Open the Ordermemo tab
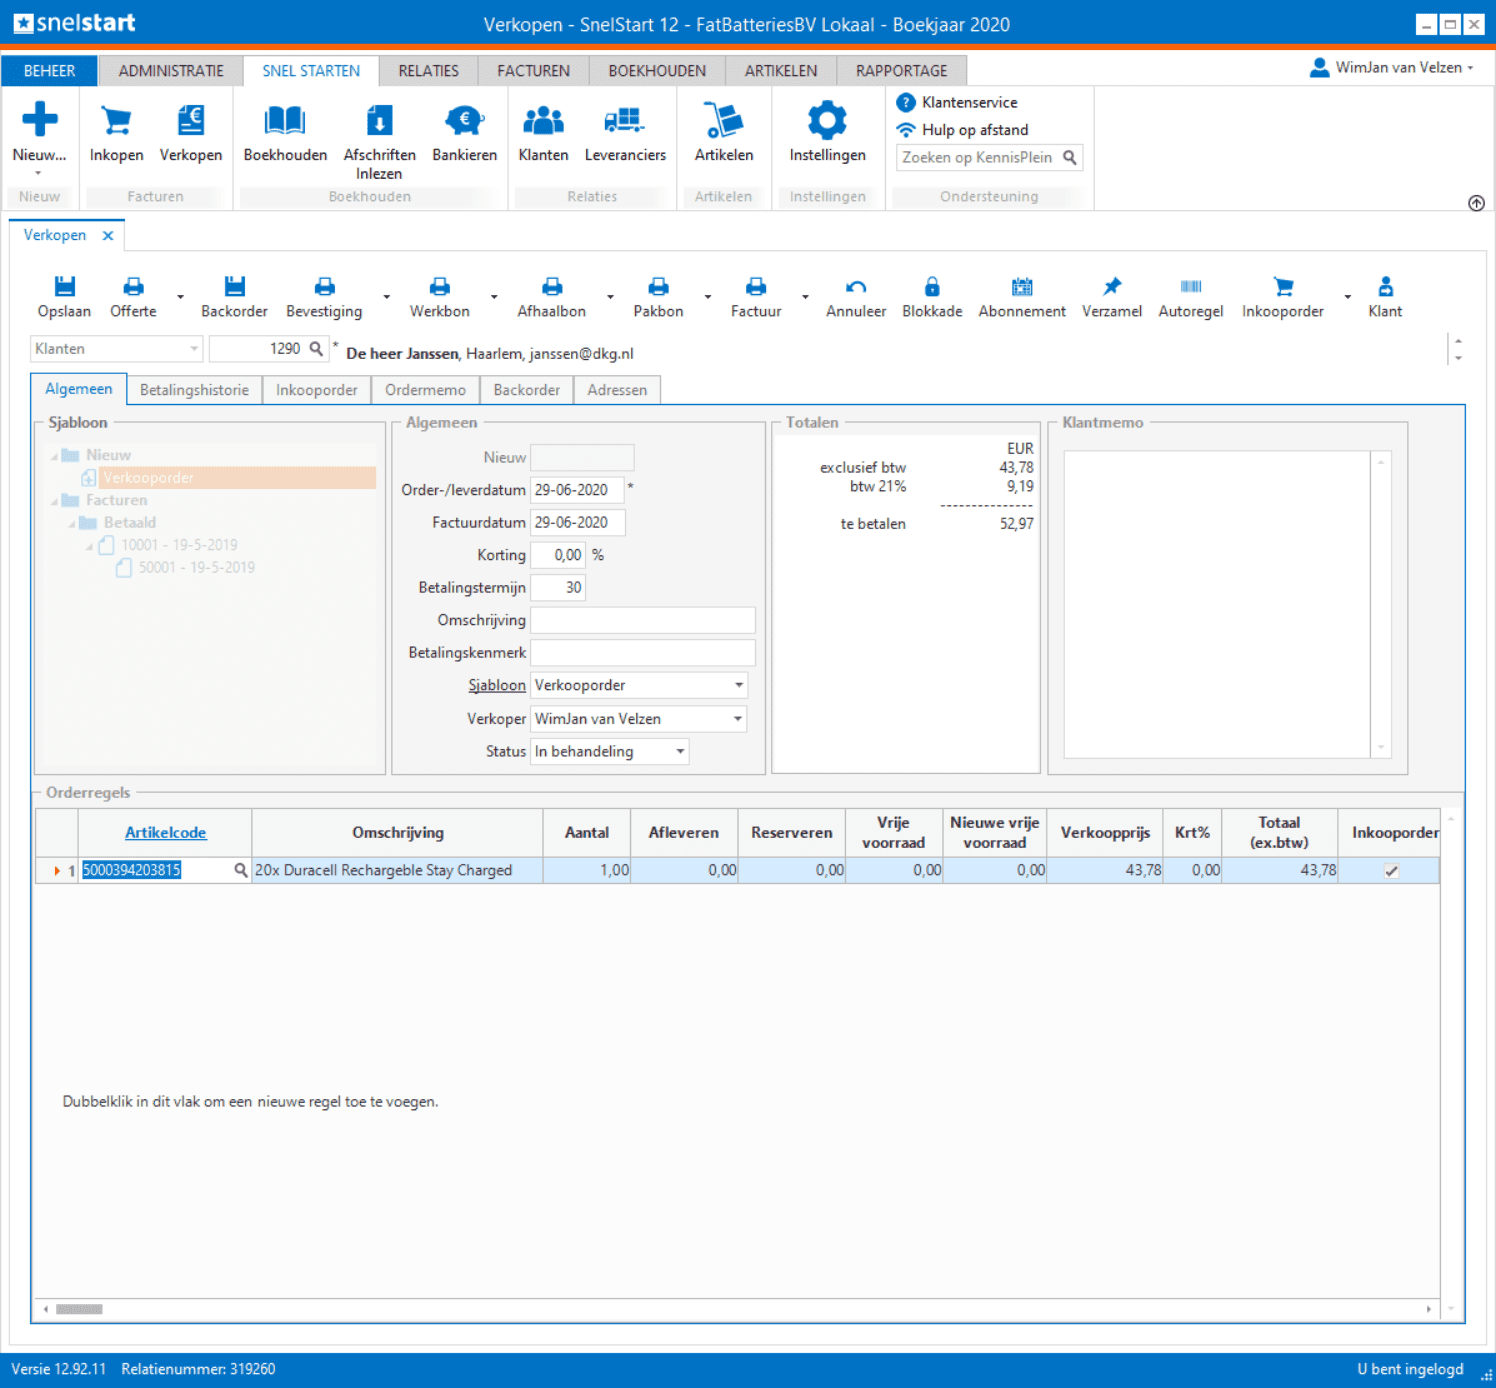The image size is (1496, 1388). click(x=425, y=390)
